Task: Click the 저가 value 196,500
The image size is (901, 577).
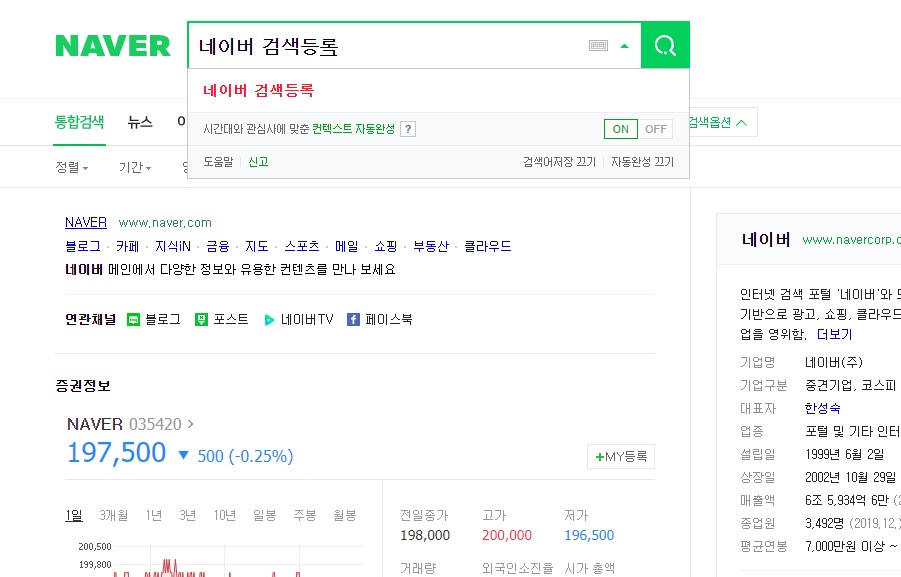Action: (589, 535)
